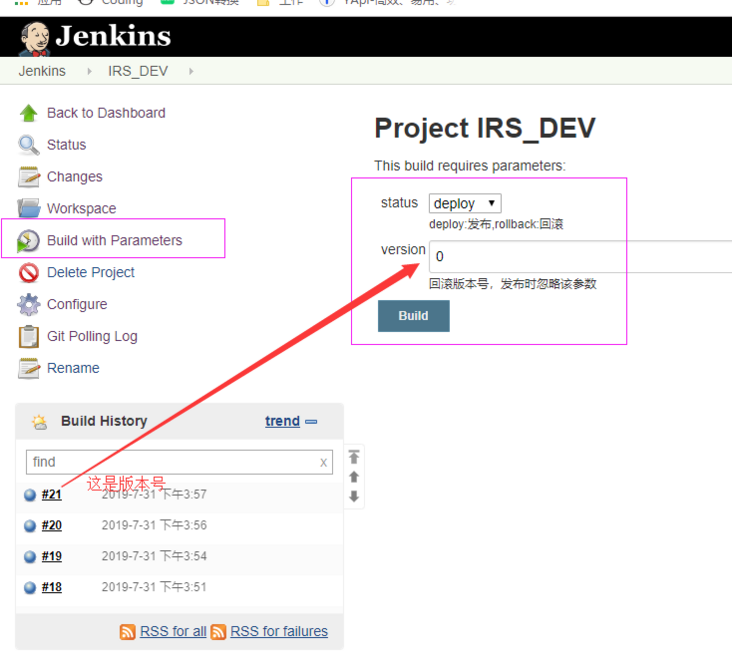The height and width of the screenshot is (668, 732).
Task: Click the Changes notepad icon
Action: coord(28,177)
